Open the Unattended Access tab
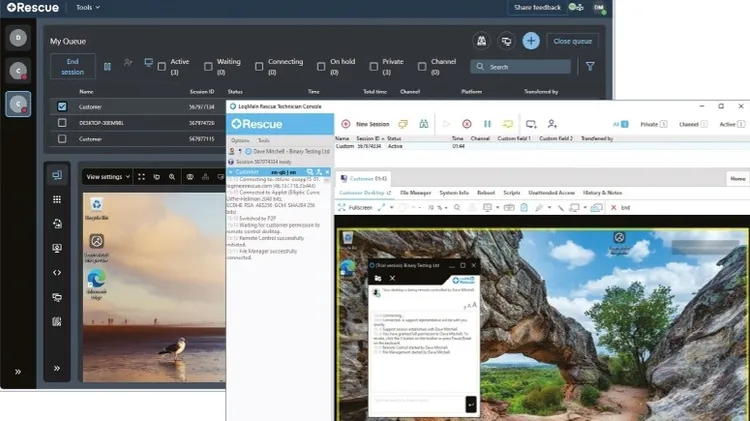 tap(551, 192)
